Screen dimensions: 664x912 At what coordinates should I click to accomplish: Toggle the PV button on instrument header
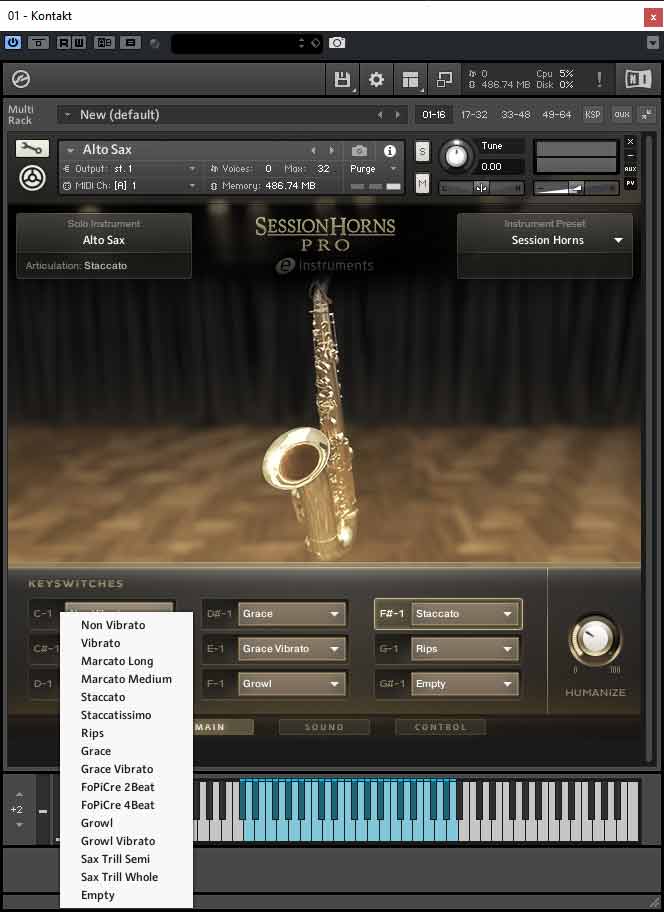(630, 183)
